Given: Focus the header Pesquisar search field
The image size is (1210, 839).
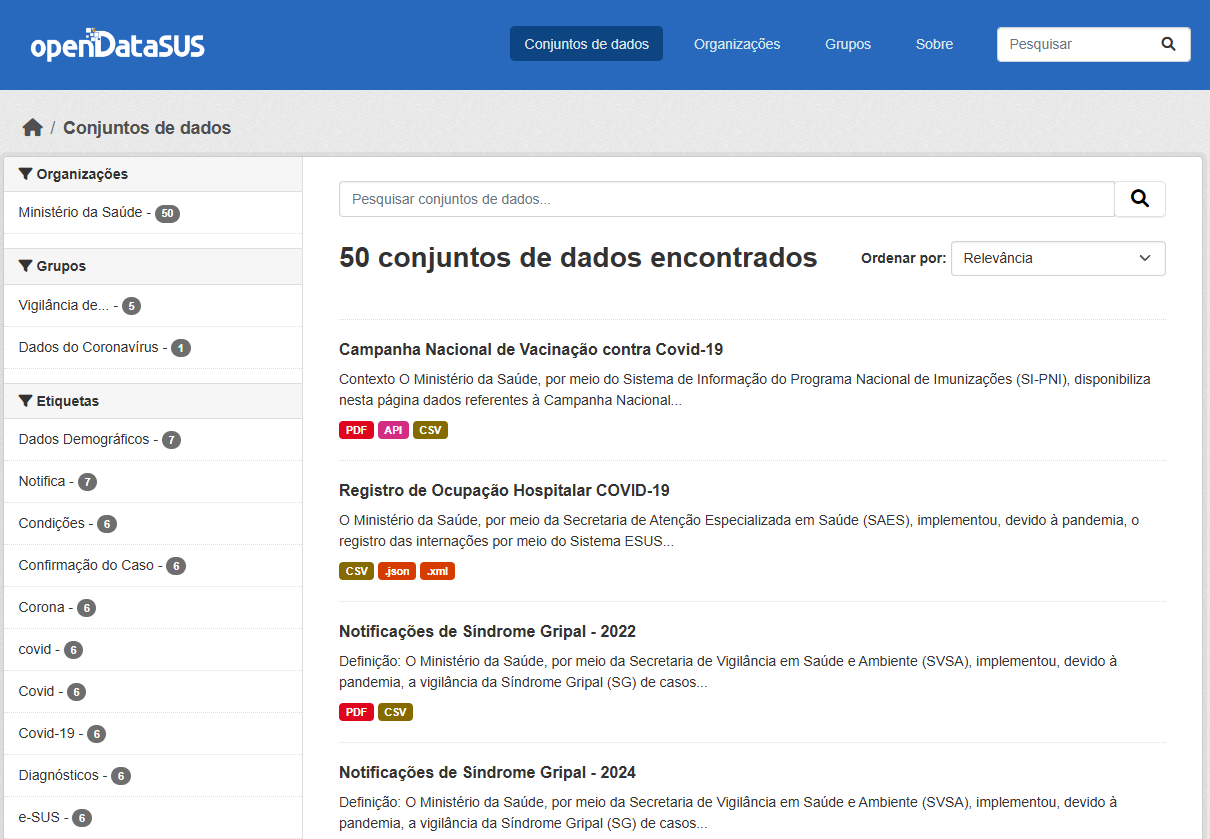Looking at the screenshot, I should click(1075, 44).
